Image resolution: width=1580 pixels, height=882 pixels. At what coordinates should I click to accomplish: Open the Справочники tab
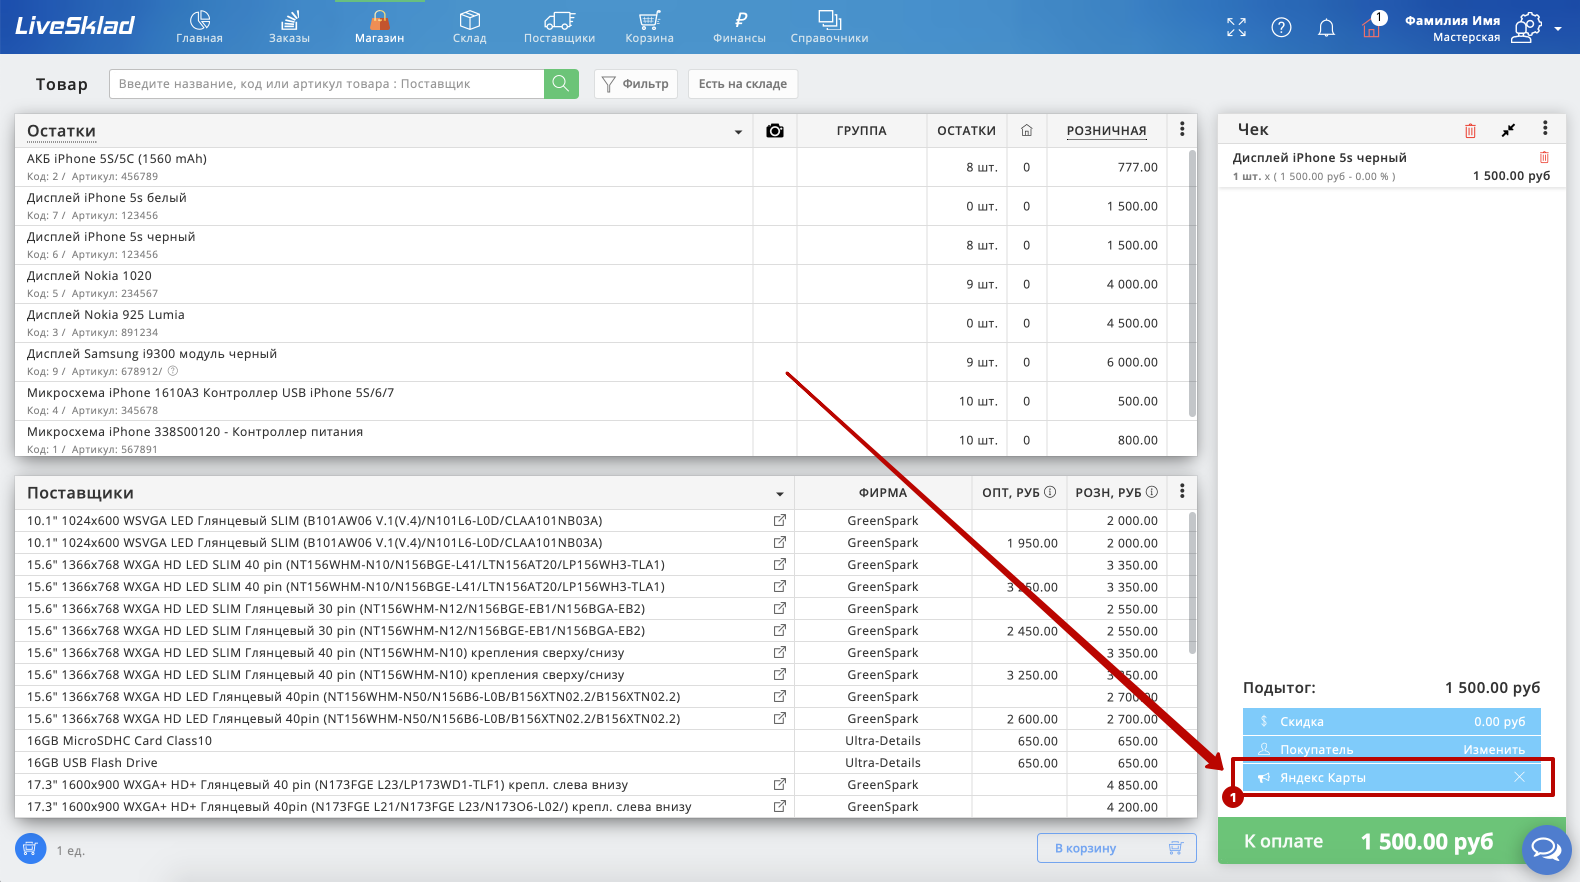(829, 27)
